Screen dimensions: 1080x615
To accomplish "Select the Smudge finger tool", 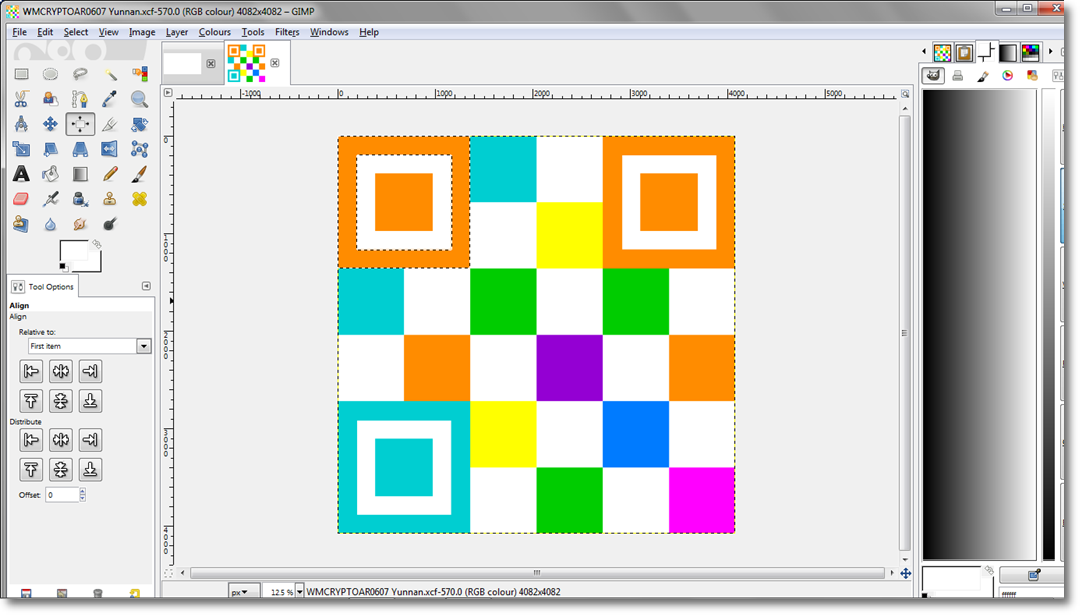I will (x=80, y=224).
